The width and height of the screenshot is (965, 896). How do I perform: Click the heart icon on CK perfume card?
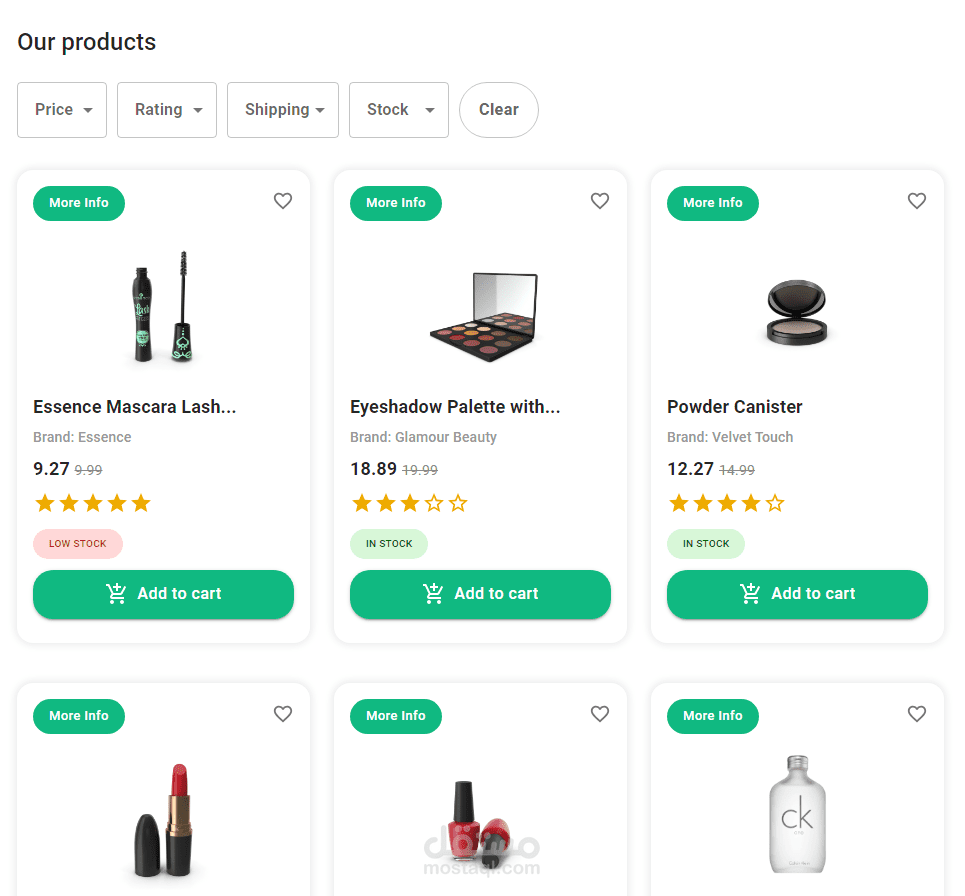pyautogui.click(x=917, y=714)
